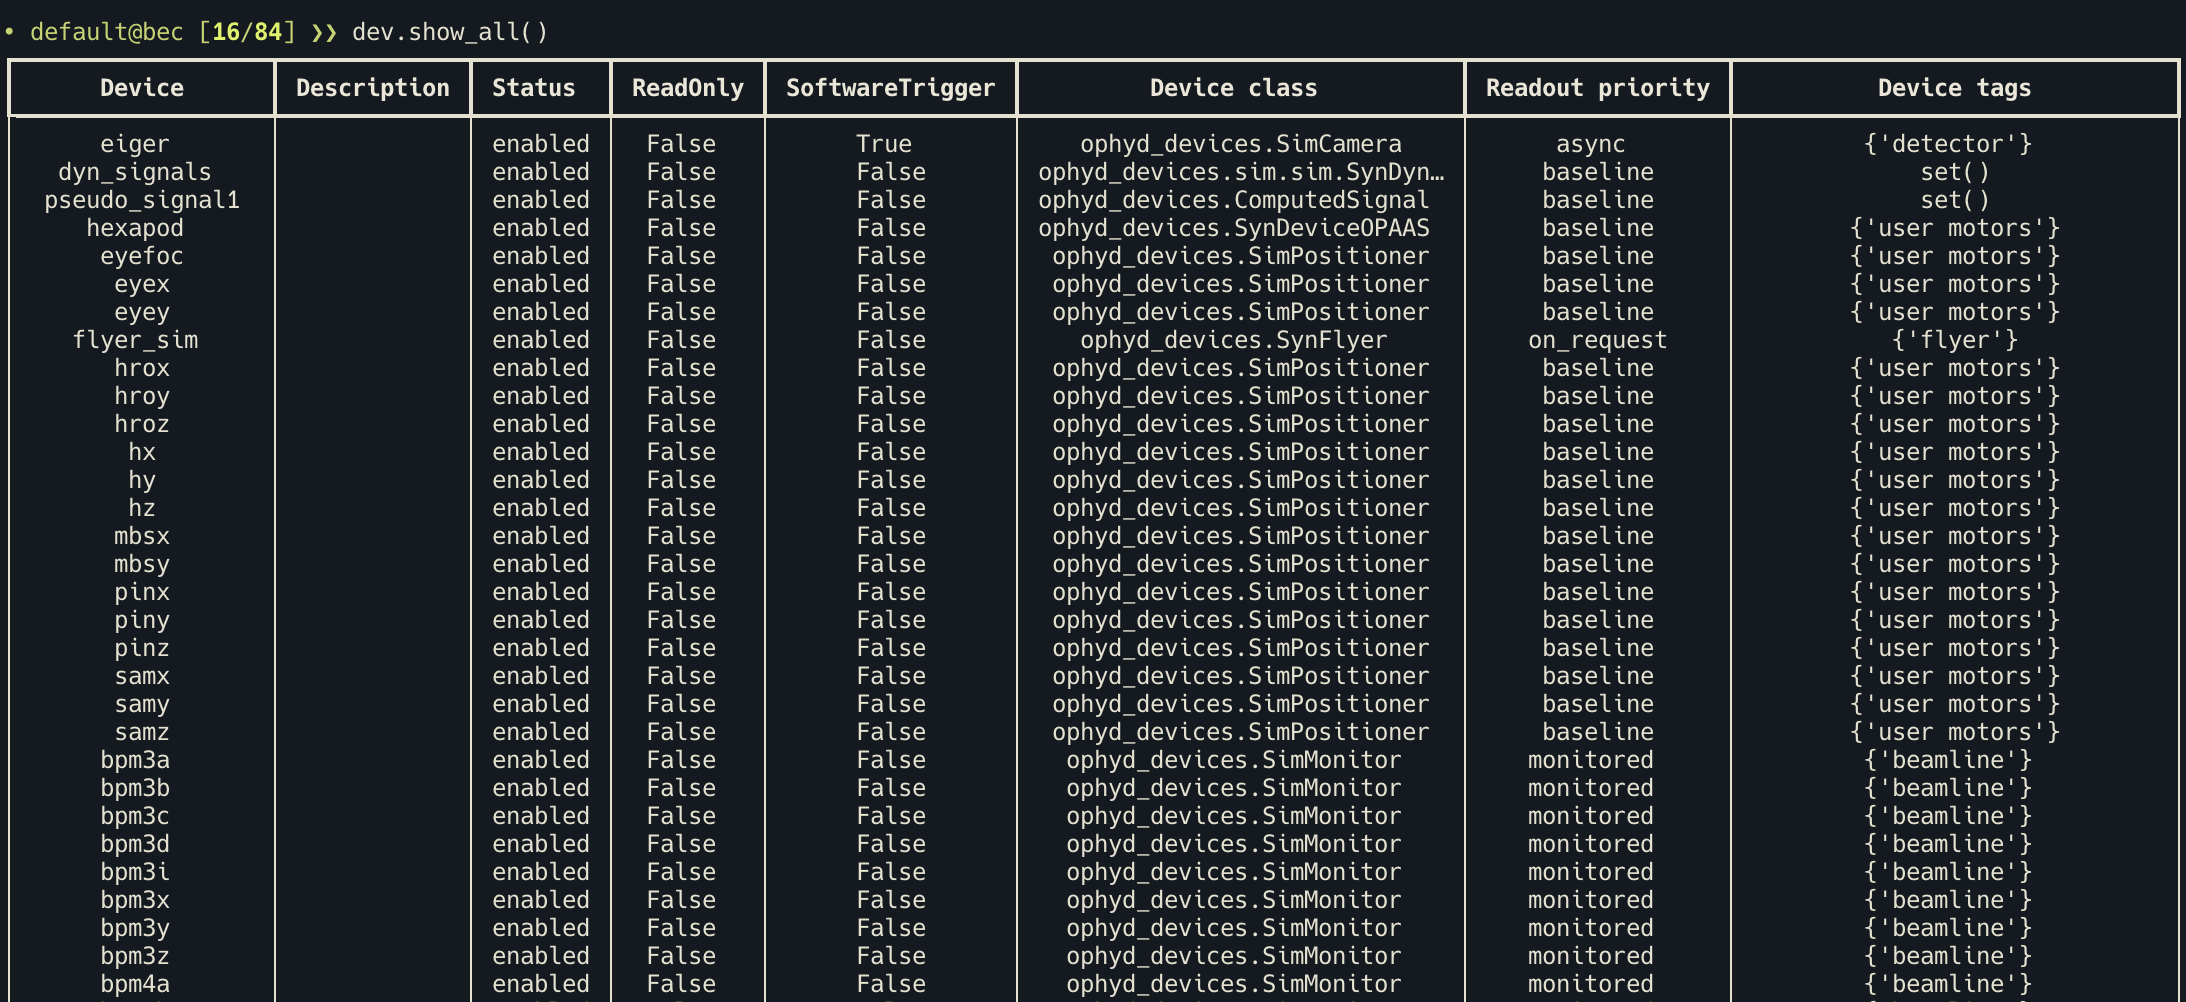The height and width of the screenshot is (1002, 2186).
Task: Select the pinx device name
Action: (142, 592)
